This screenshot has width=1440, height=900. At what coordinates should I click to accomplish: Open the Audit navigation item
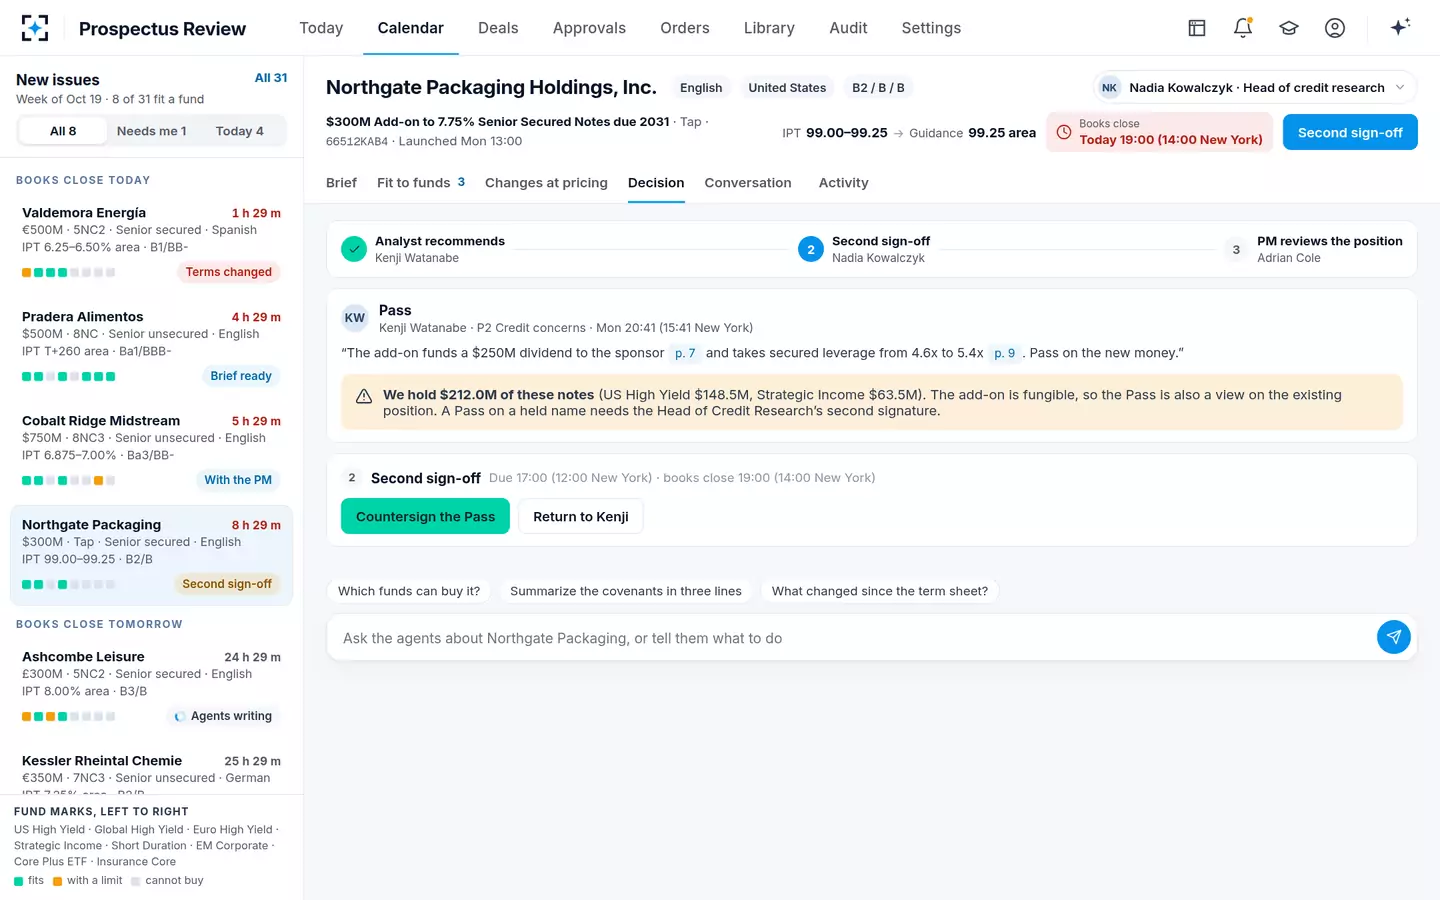pos(848,28)
